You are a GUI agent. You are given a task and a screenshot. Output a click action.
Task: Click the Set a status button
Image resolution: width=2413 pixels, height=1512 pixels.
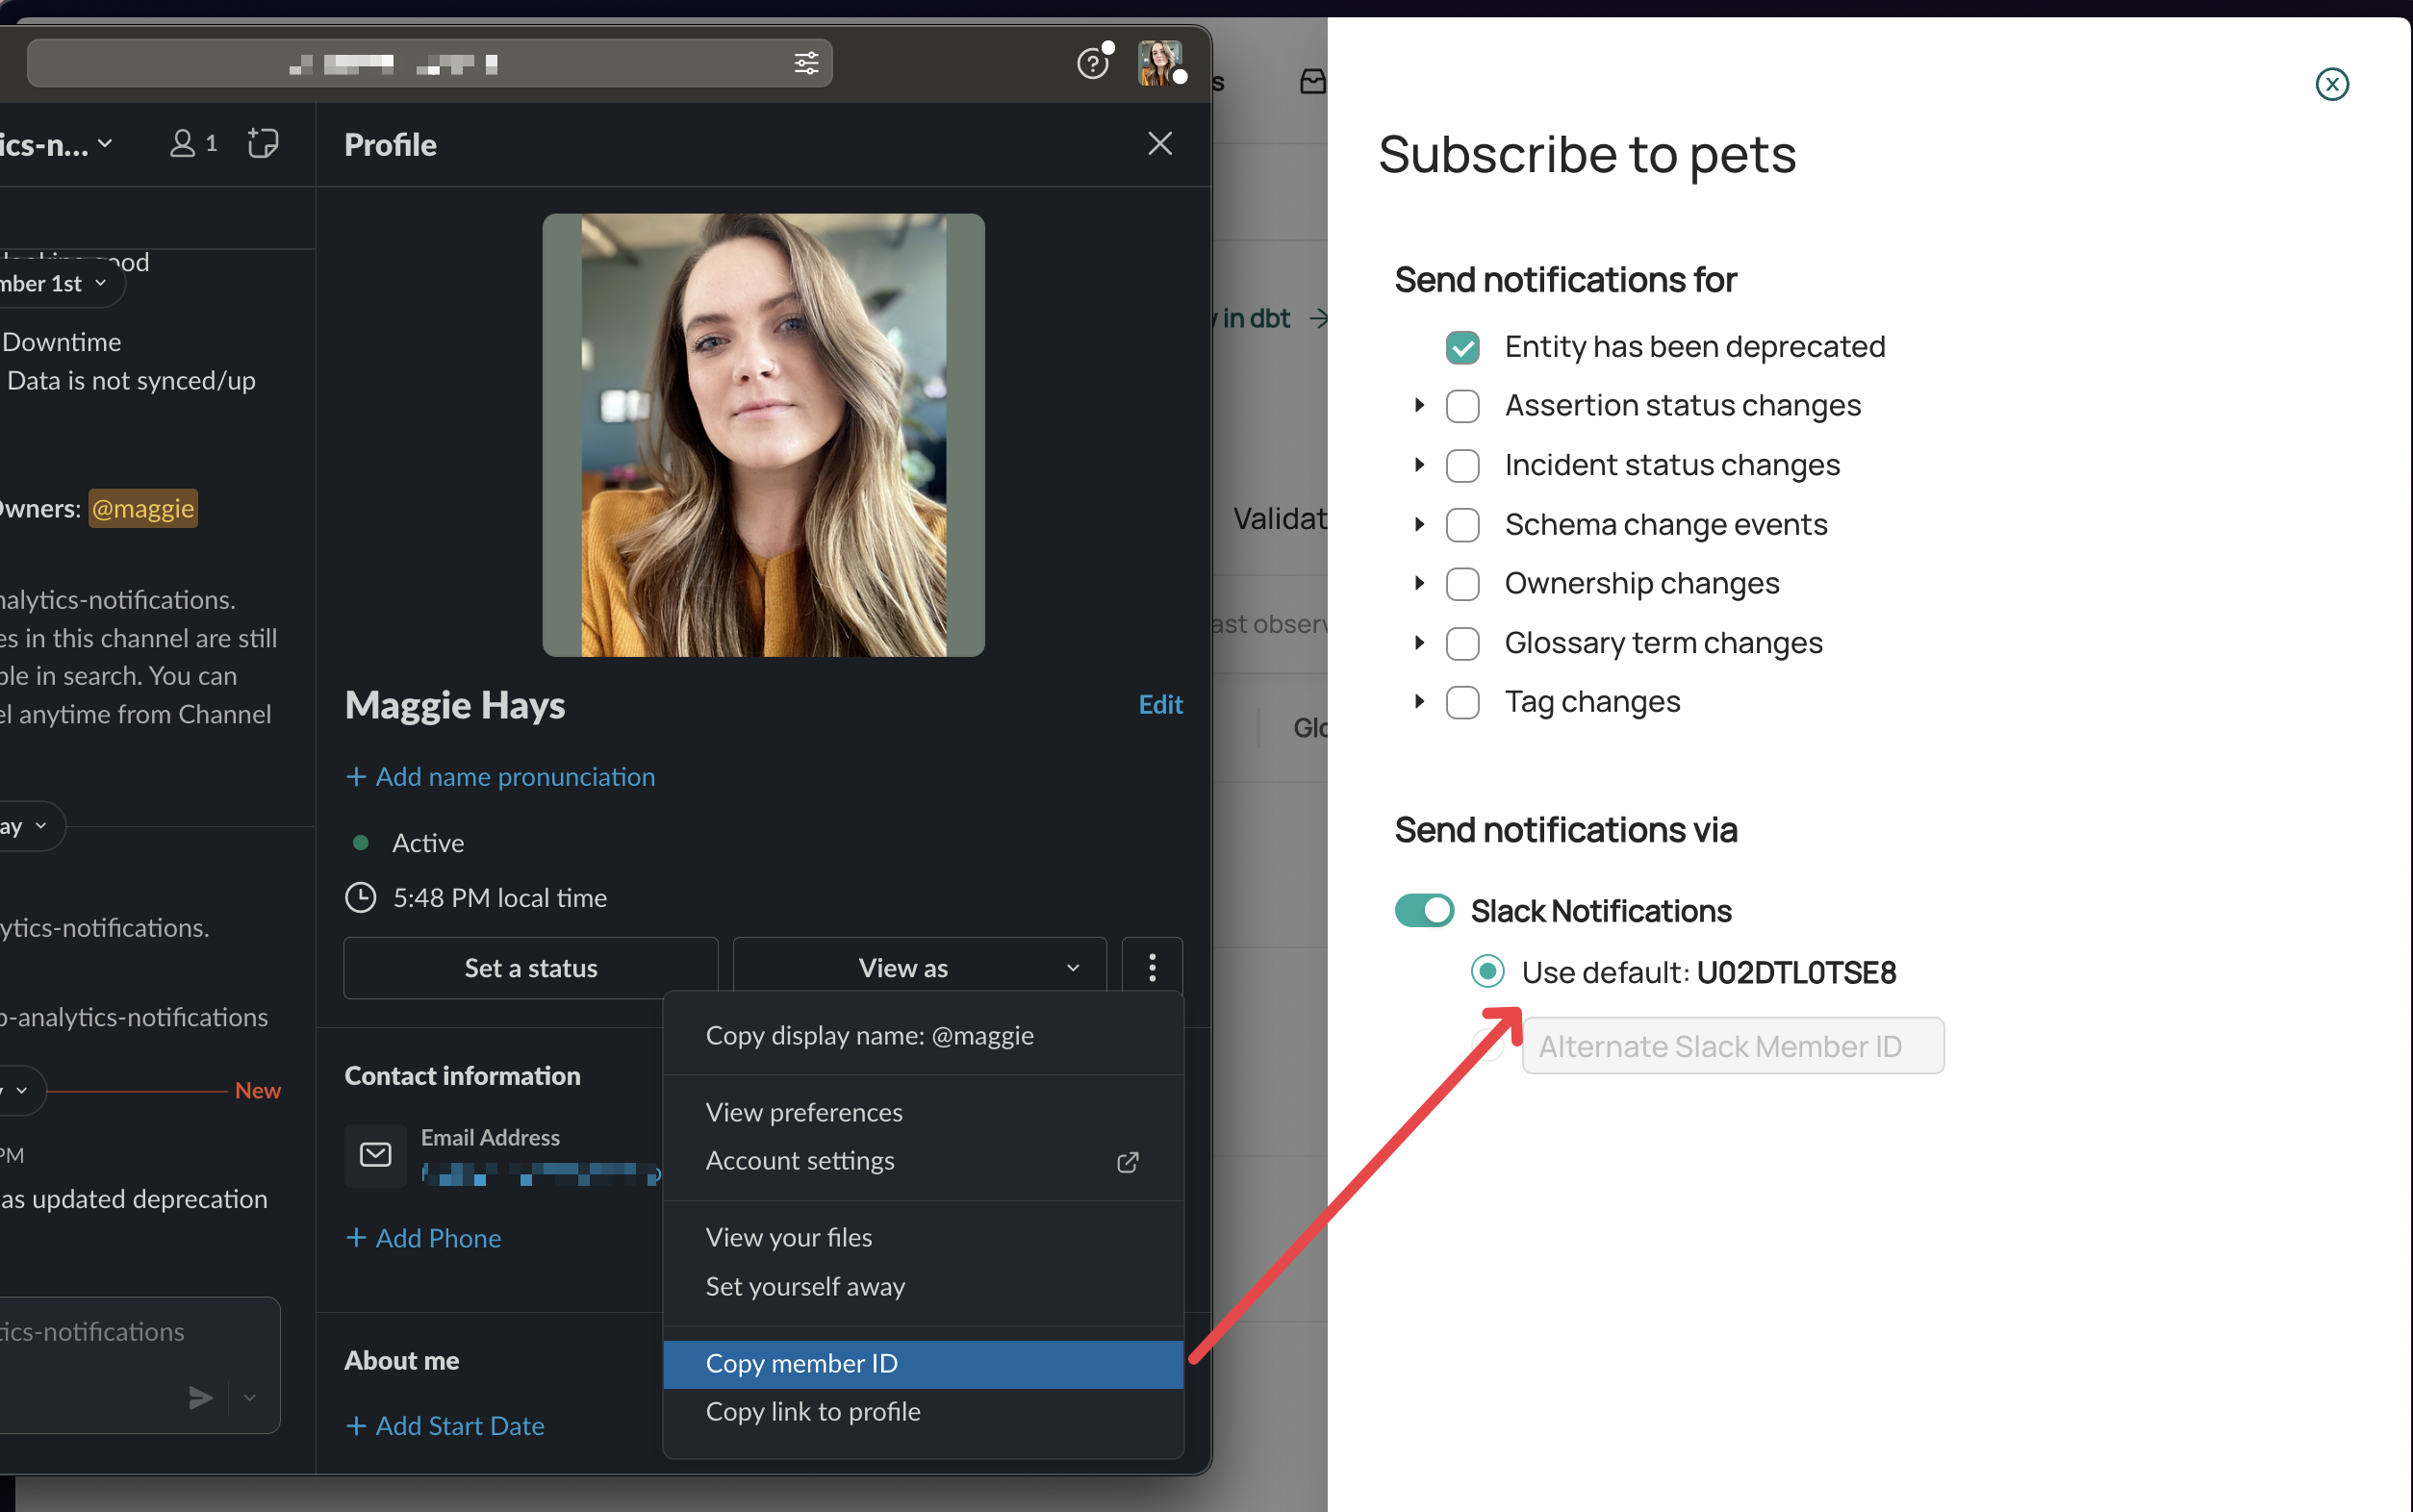coord(530,967)
